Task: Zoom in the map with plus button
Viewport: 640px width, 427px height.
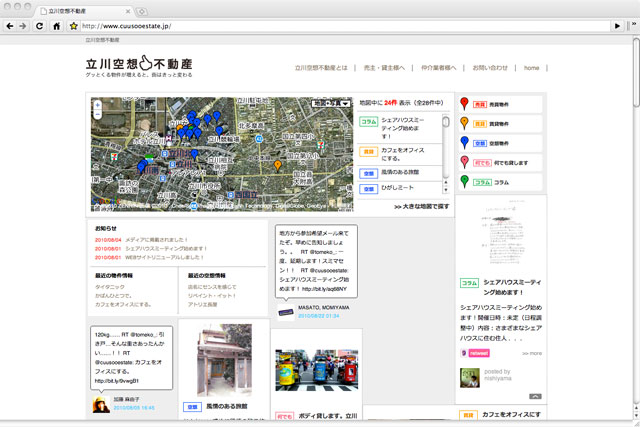Action: [x=98, y=105]
